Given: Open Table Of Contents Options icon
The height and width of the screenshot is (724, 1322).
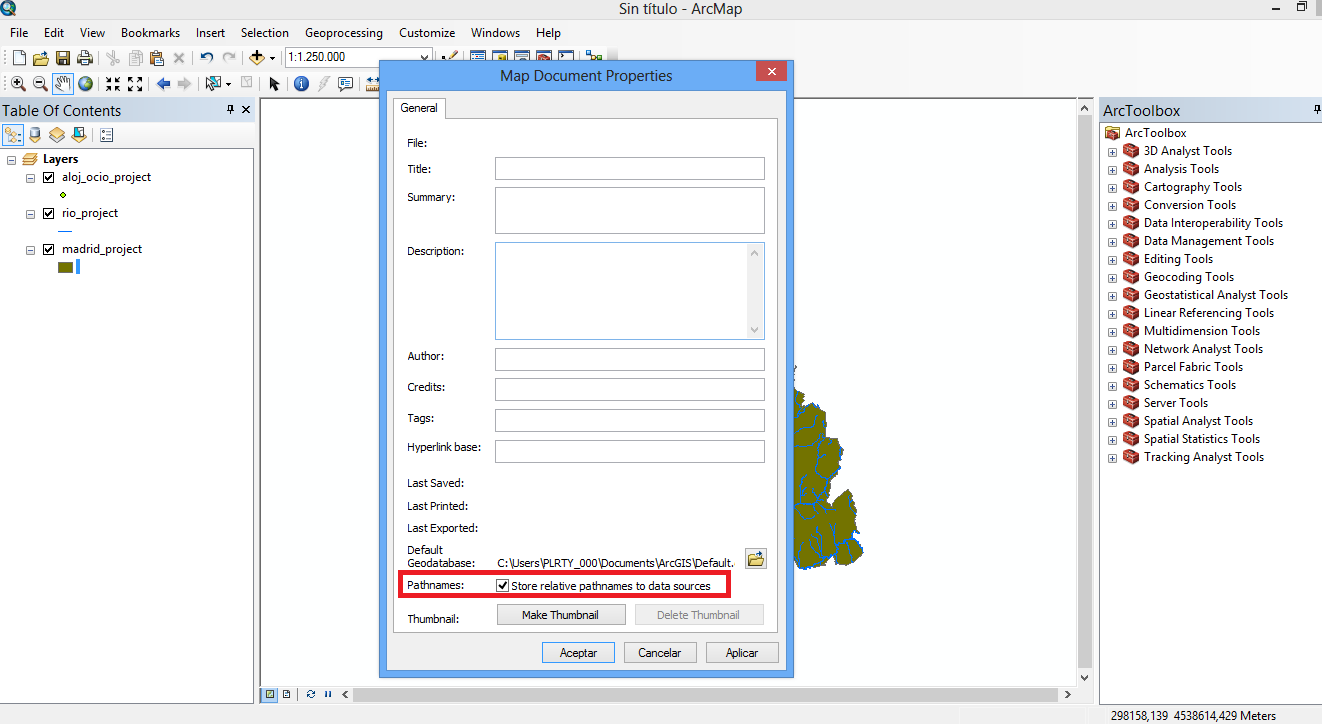Looking at the screenshot, I should [x=107, y=134].
